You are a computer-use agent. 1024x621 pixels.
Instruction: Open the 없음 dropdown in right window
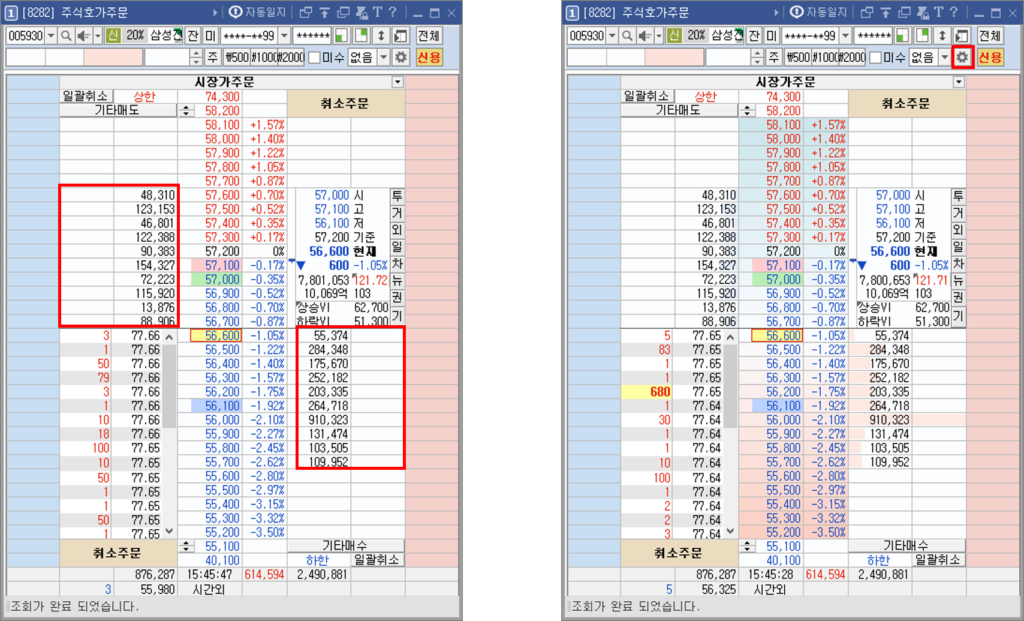pyautogui.click(x=944, y=57)
